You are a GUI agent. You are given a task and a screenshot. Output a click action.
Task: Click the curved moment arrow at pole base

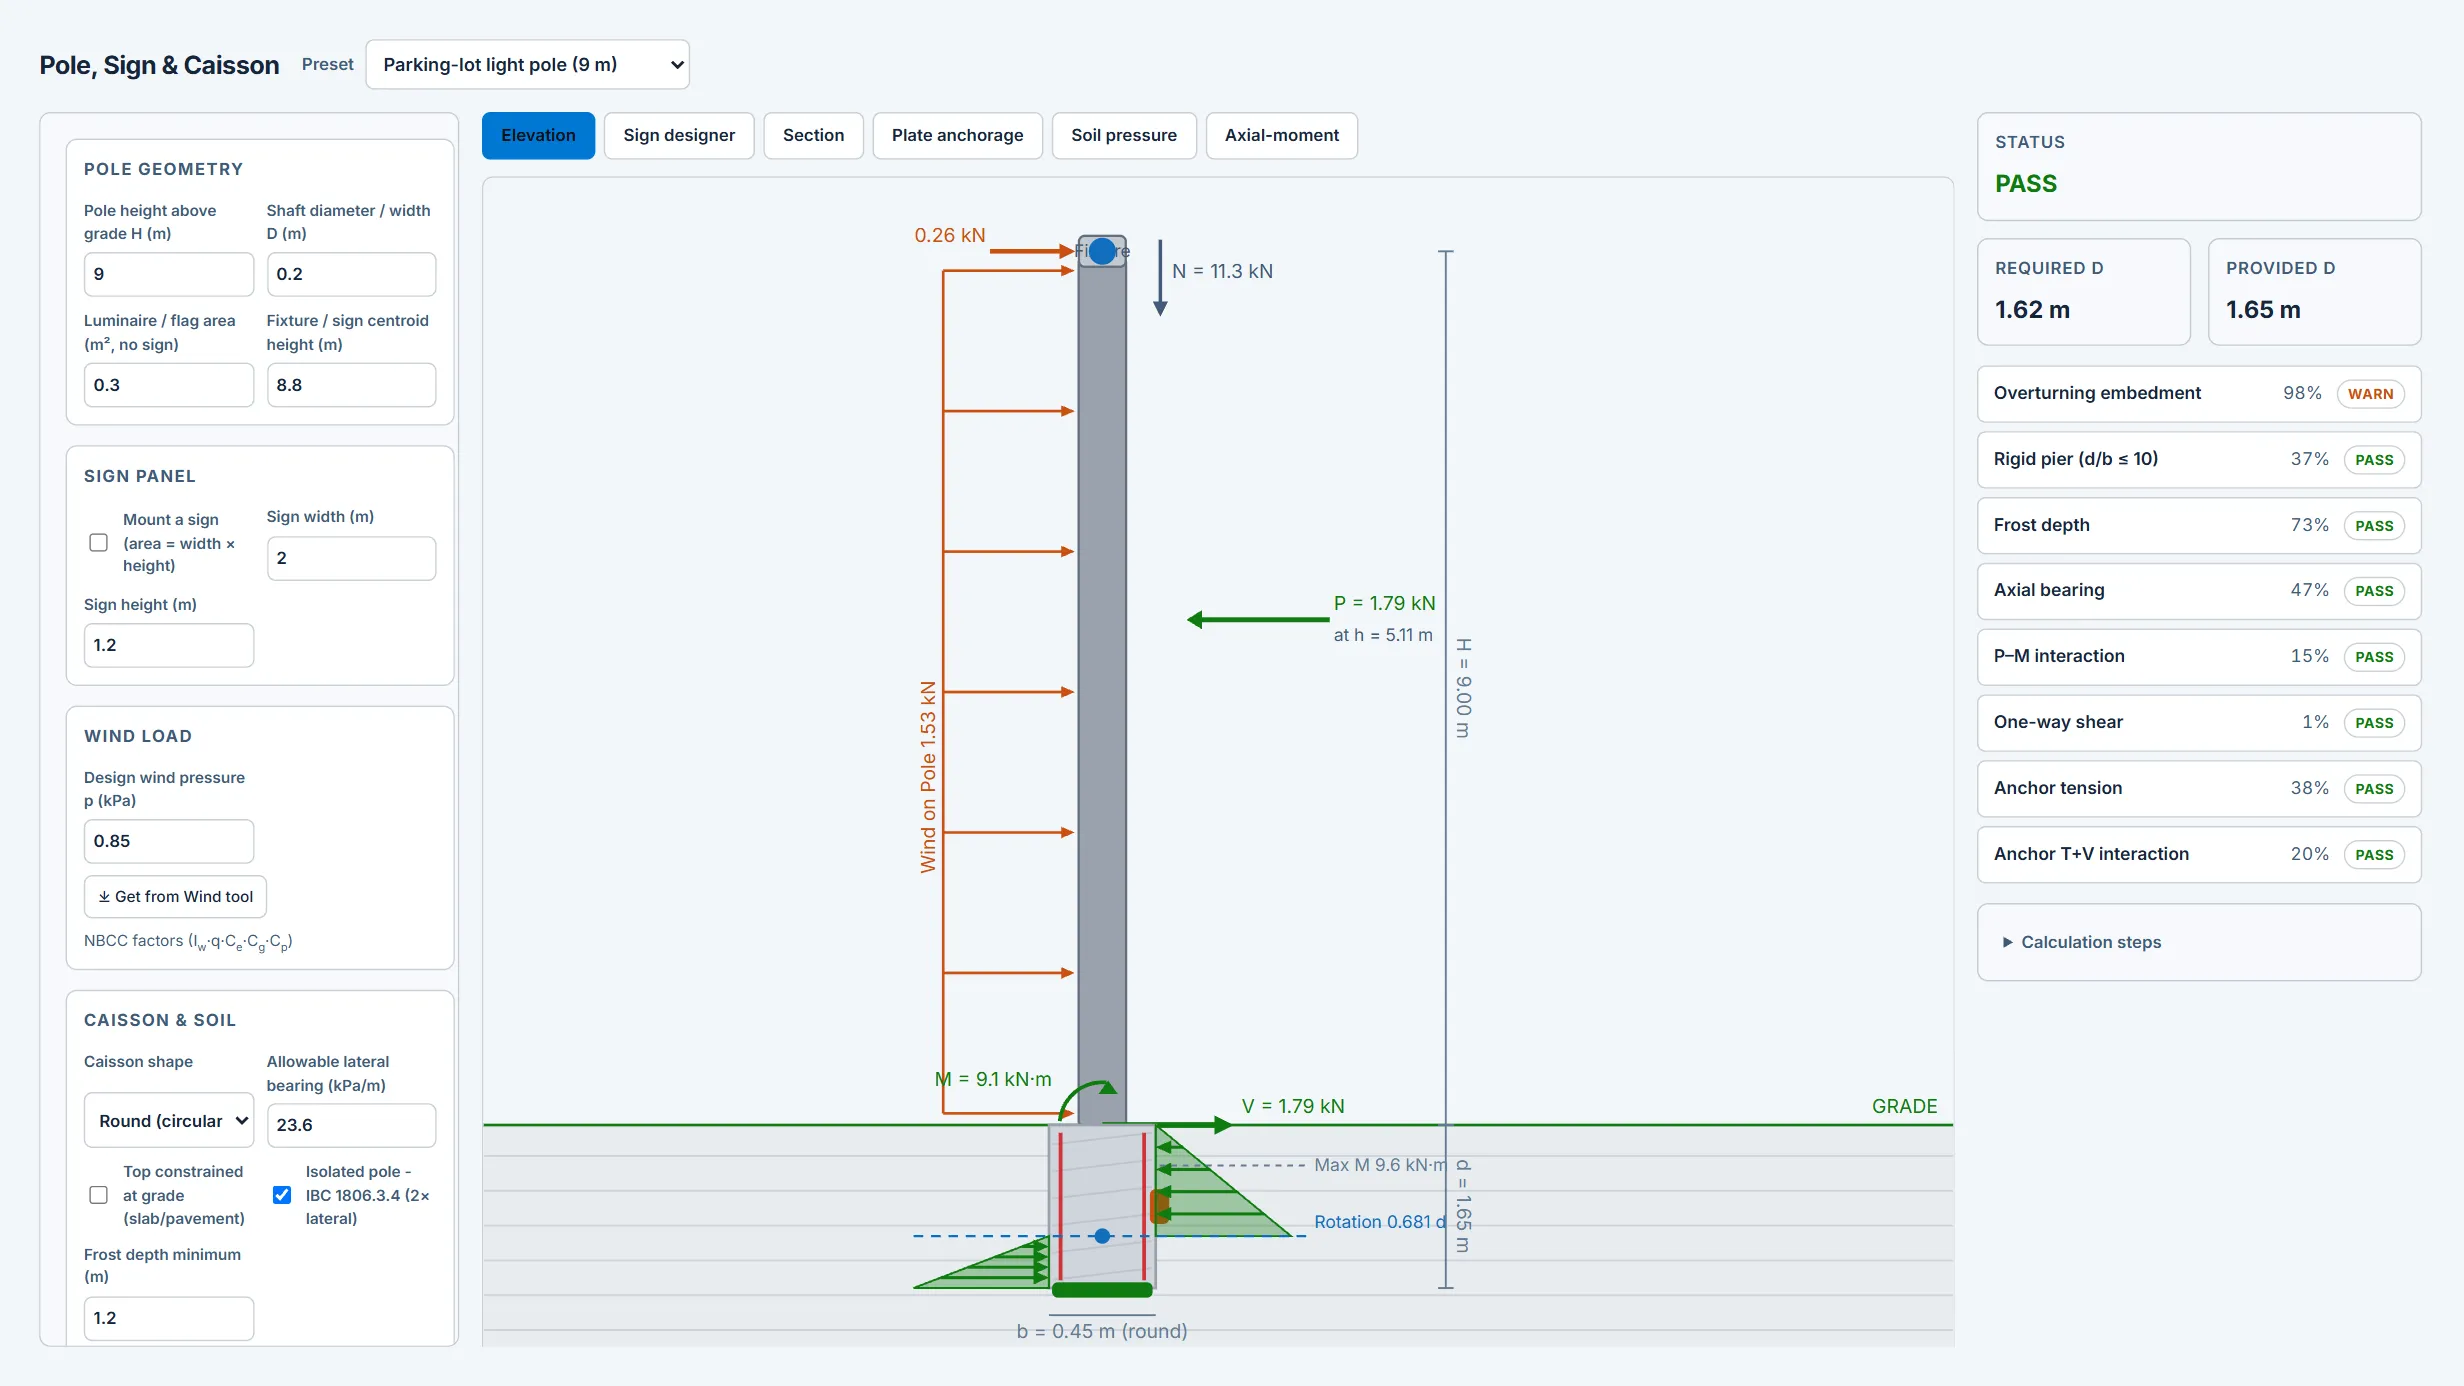[x=1088, y=1099]
